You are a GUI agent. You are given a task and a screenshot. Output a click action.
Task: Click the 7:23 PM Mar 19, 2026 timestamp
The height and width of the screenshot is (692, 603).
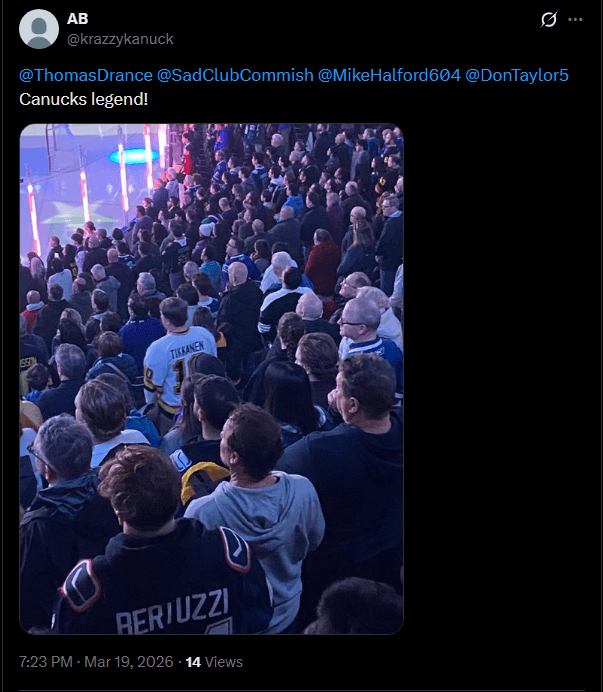pos(96,662)
